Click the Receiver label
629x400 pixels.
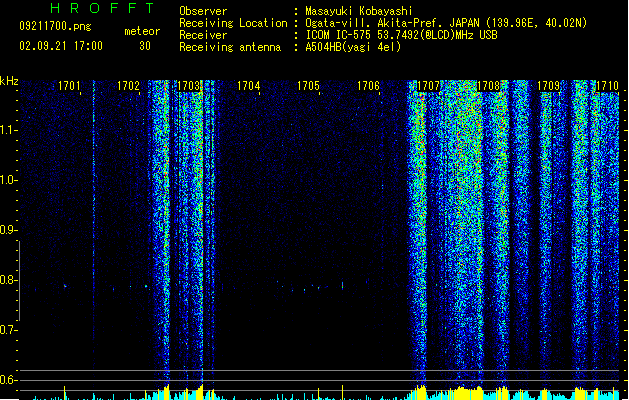click(x=203, y=35)
